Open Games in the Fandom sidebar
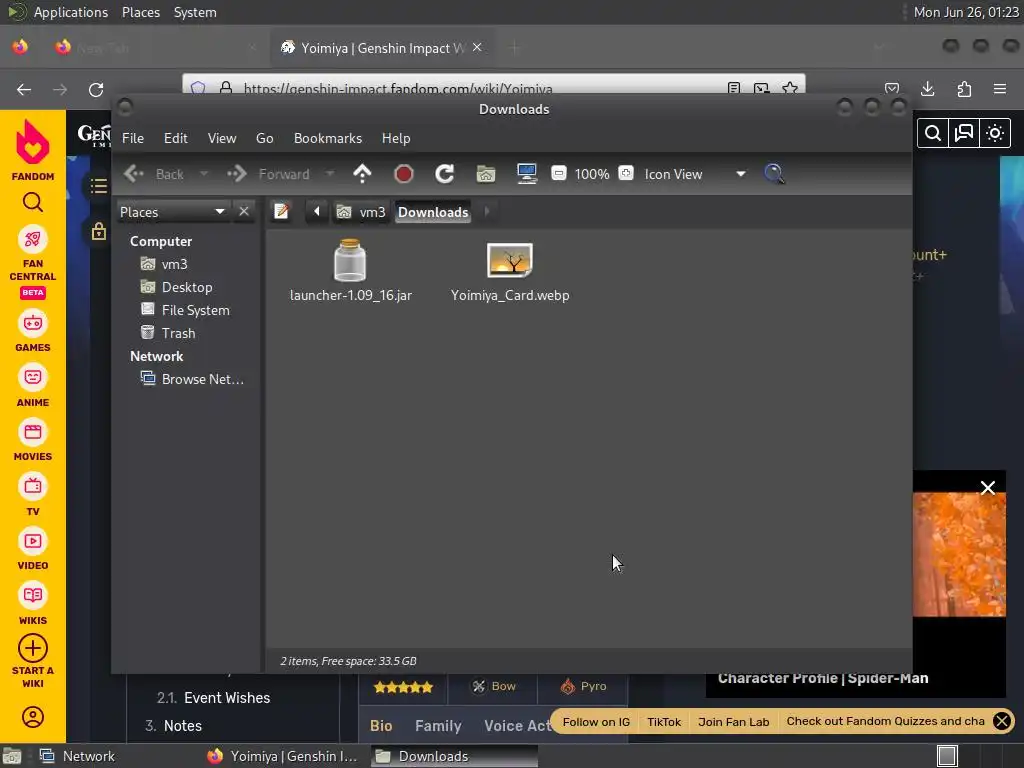Image resolution: width=1024 pixels, height=768 pixels. [x=33, y=332]
